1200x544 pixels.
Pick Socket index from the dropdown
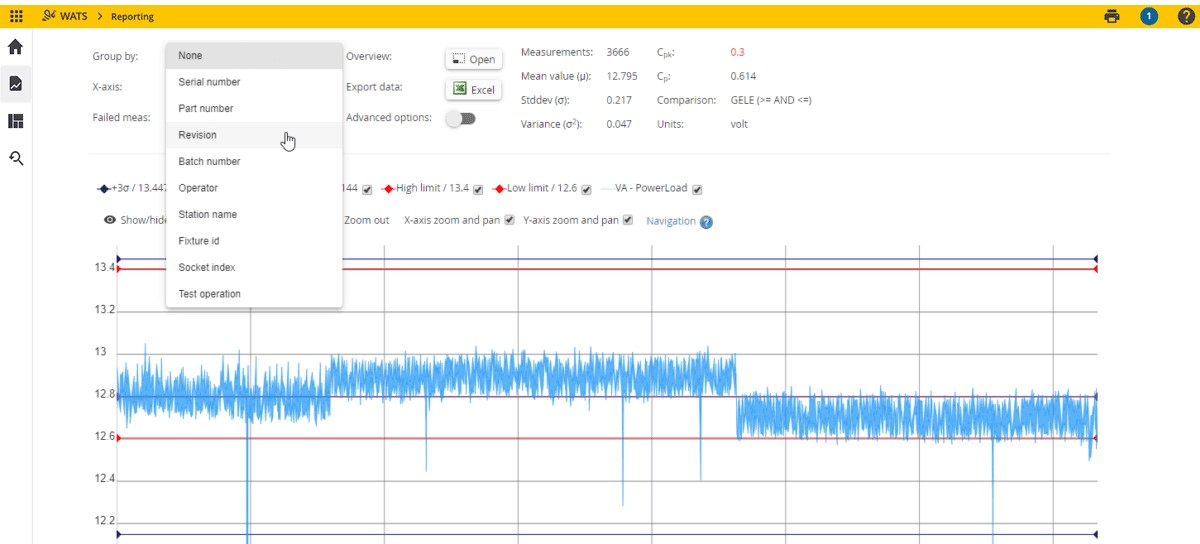(x=254, y=267)
